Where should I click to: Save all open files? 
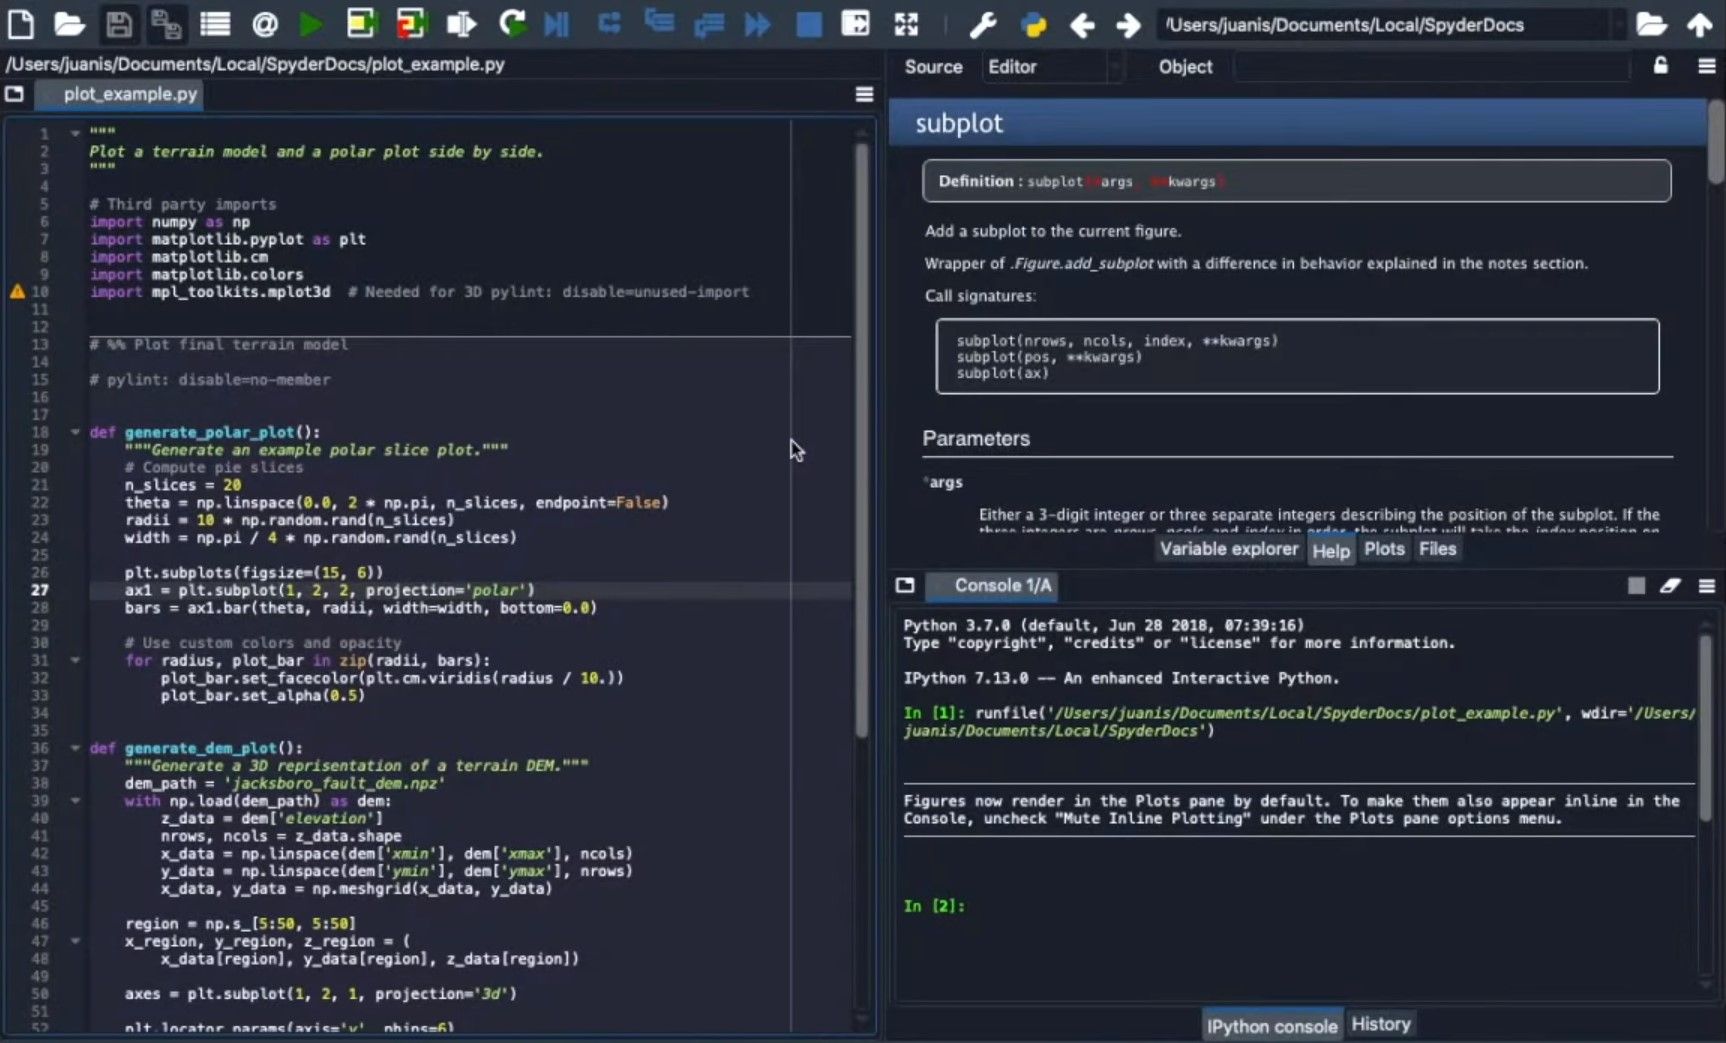click(x=166, y=23)
